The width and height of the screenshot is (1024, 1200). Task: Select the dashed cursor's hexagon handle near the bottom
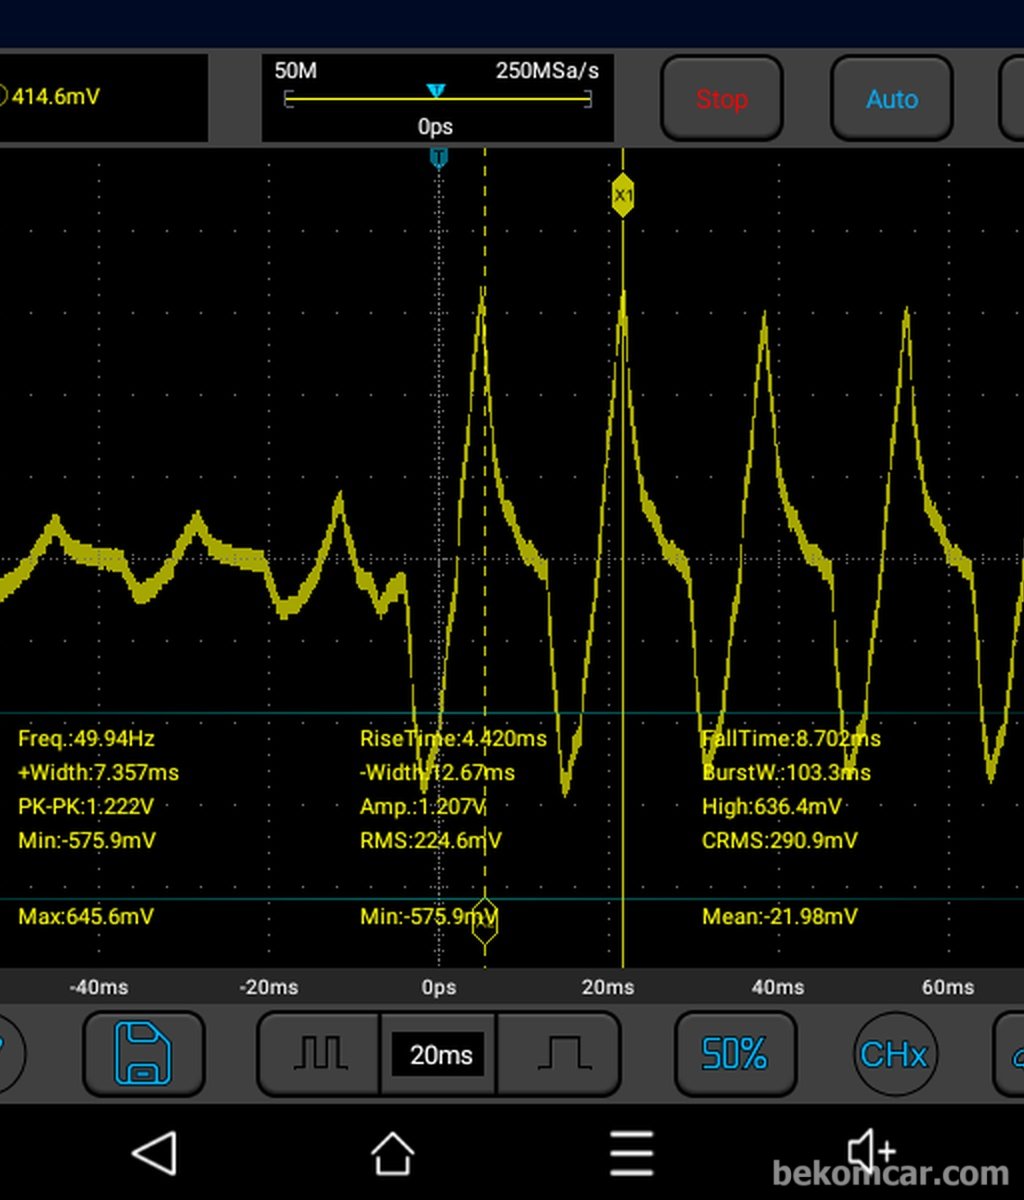(485, 921)
